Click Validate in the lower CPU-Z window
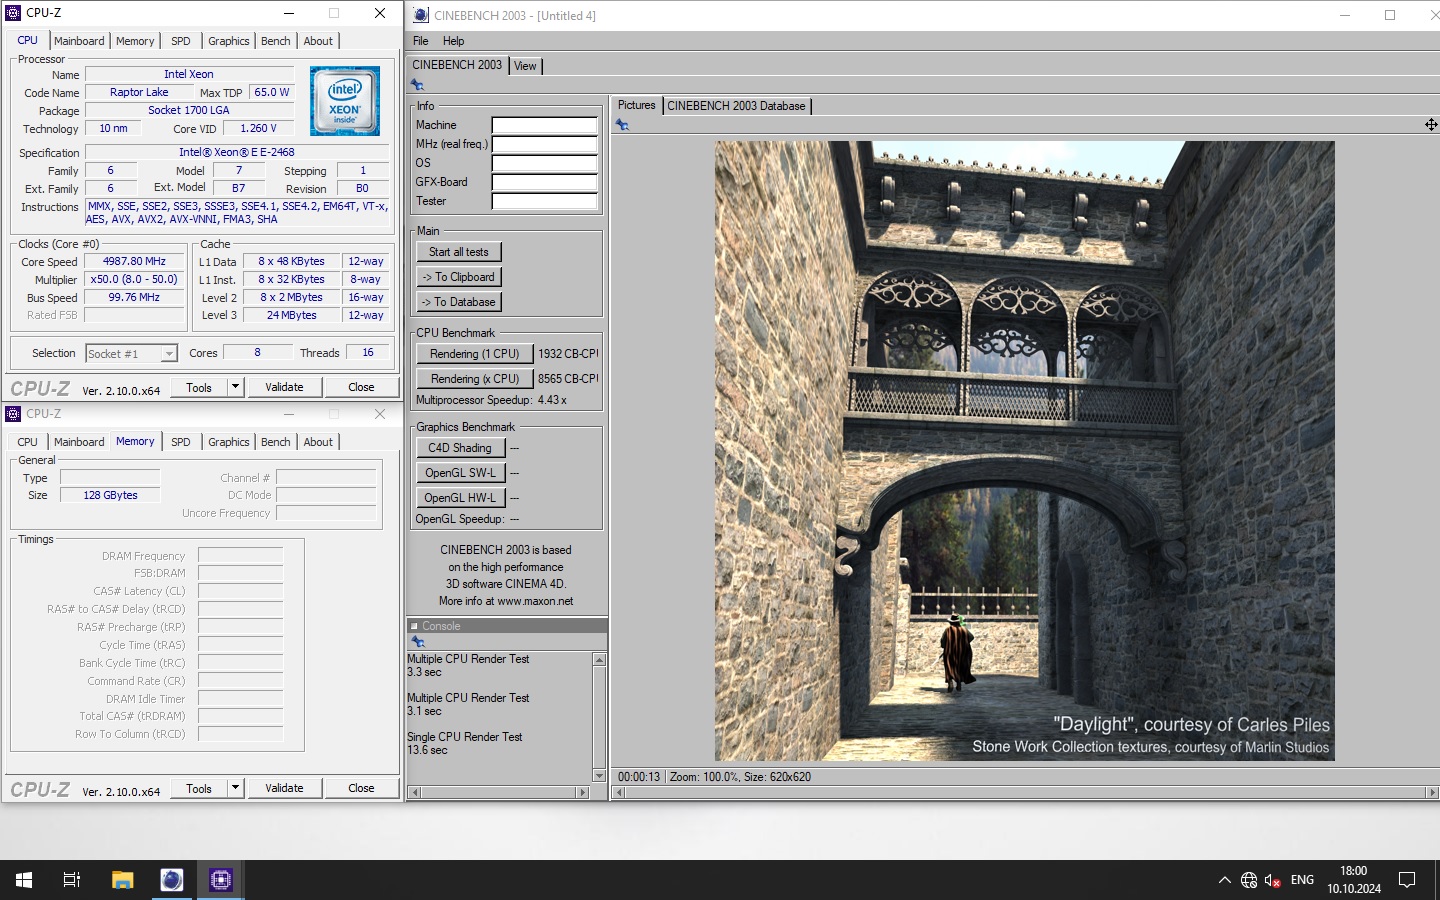1440x900 pixels. tap(284, 788)
